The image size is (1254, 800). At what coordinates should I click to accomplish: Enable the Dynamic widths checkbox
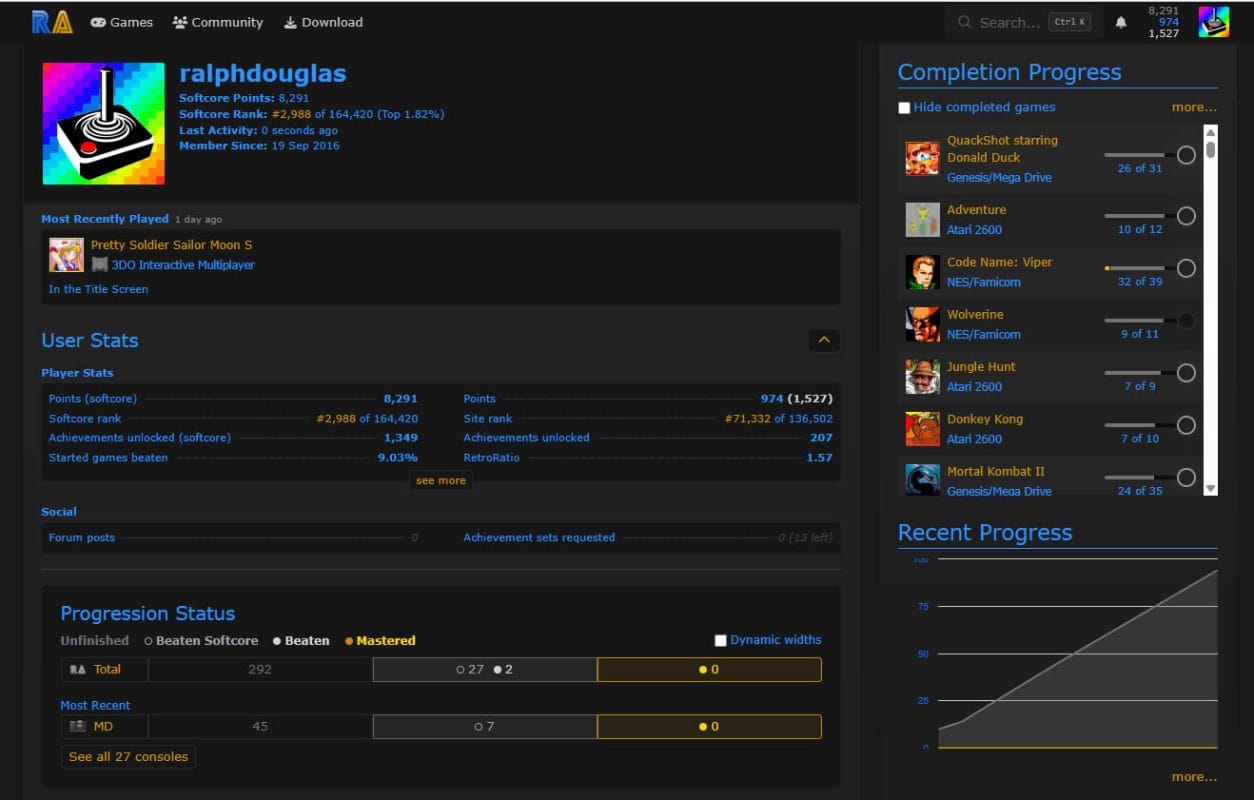point(720,641)
